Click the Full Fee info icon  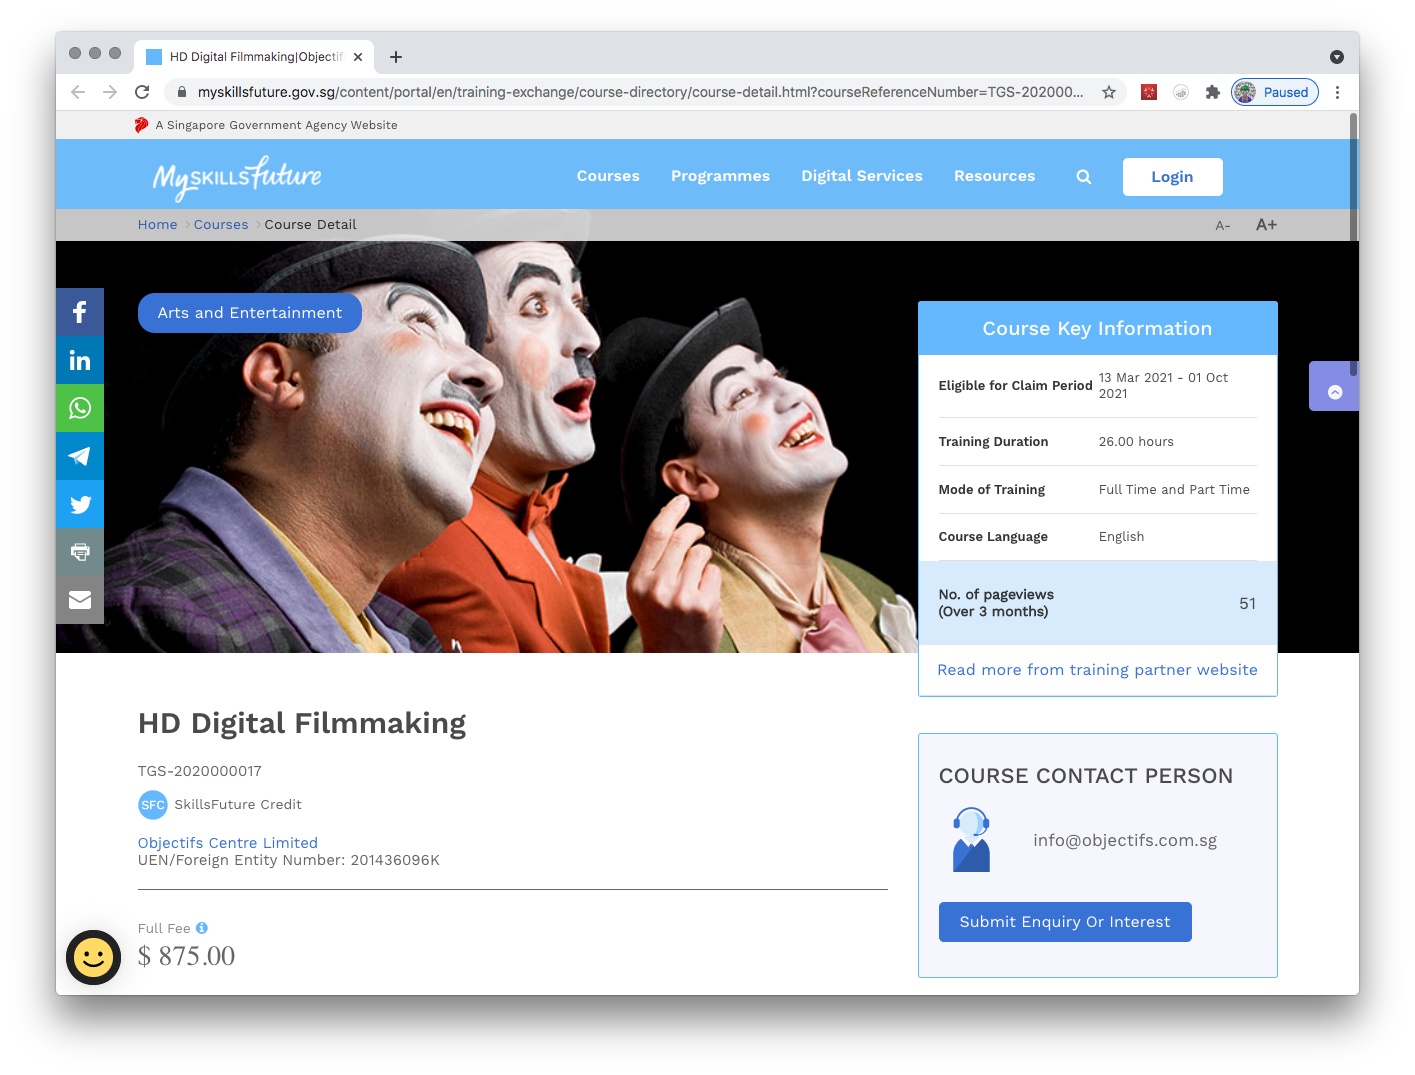[x=202, y=928]
